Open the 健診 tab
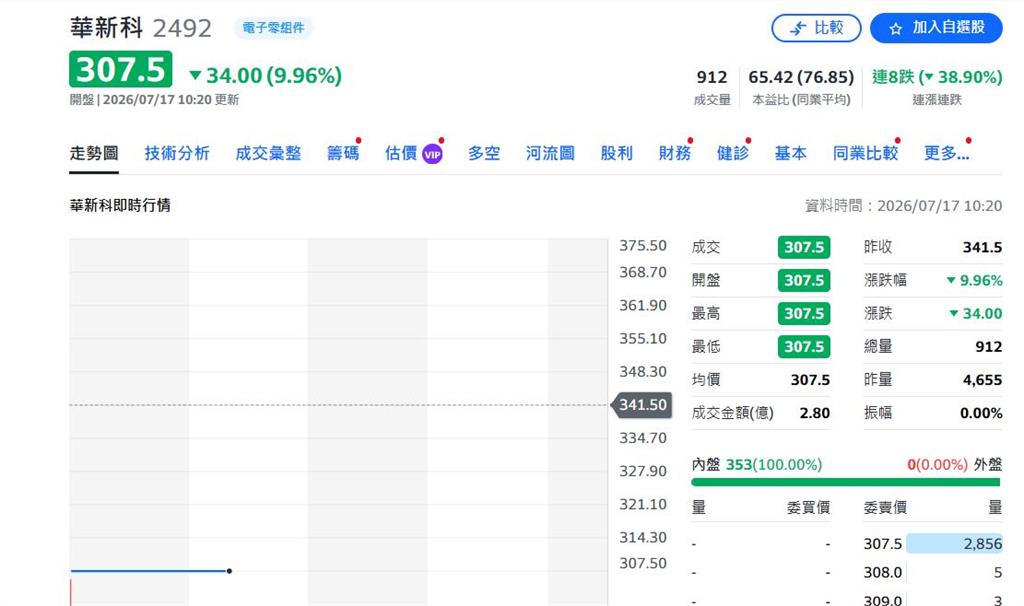 [x=733, y=153]
